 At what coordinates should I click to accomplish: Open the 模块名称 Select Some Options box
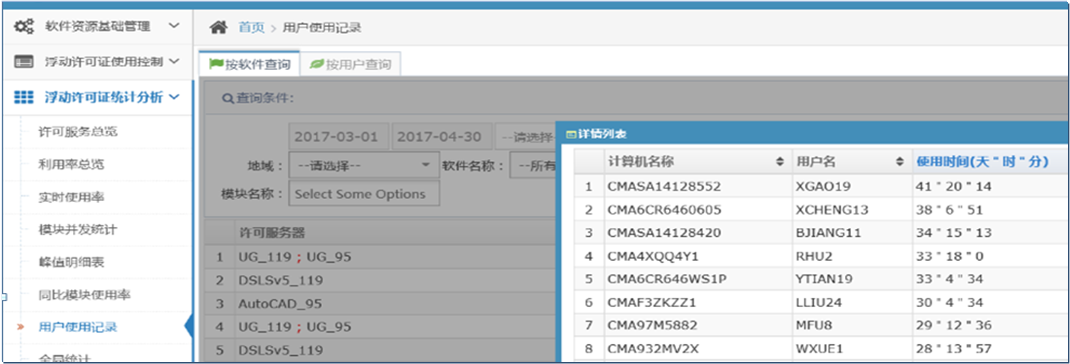(x=364, y=194)
